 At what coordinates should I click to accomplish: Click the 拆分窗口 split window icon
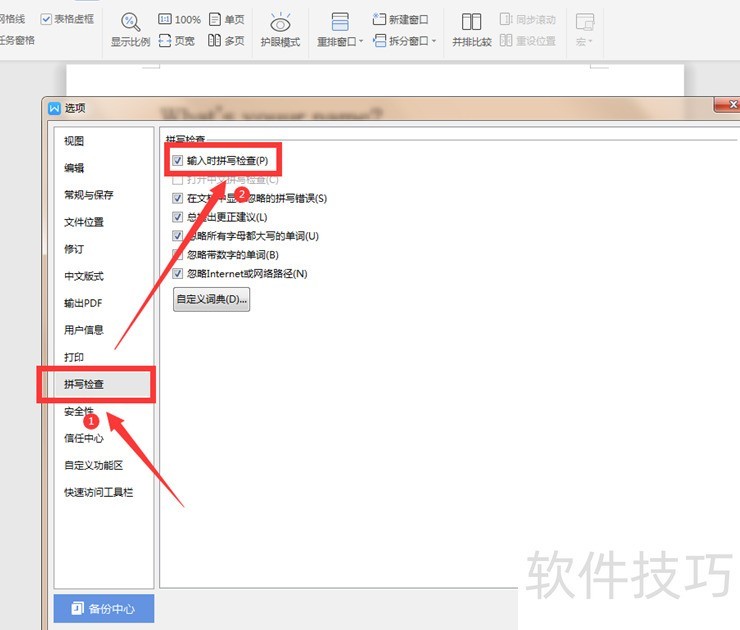point(379,41)
